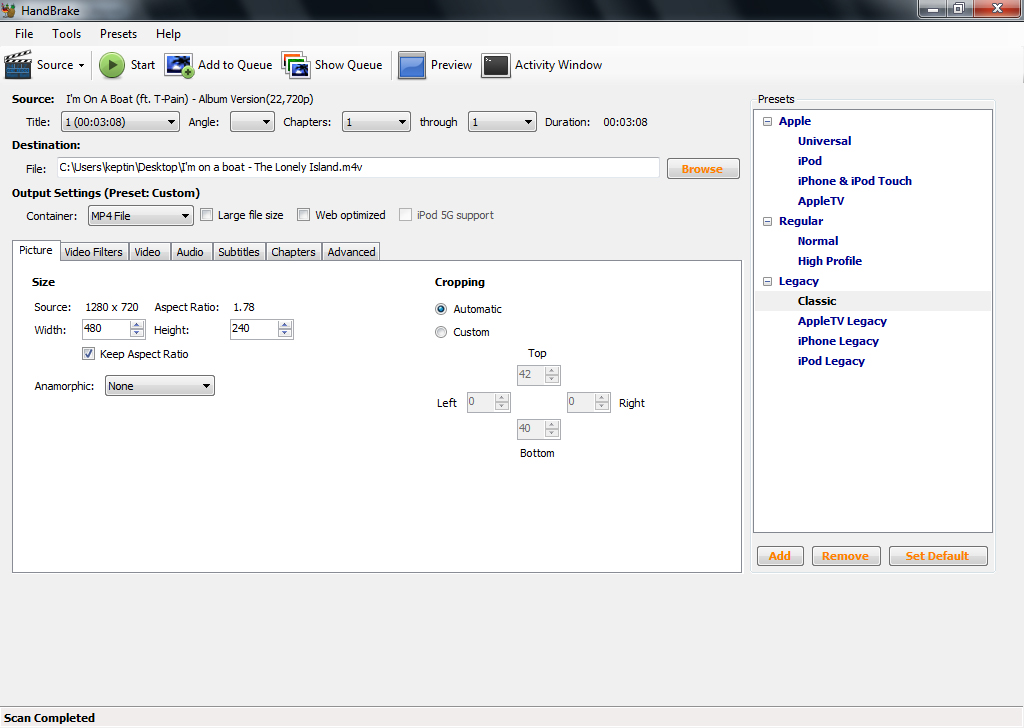
Task: Click the Browse button
Action: click(703, 169)
